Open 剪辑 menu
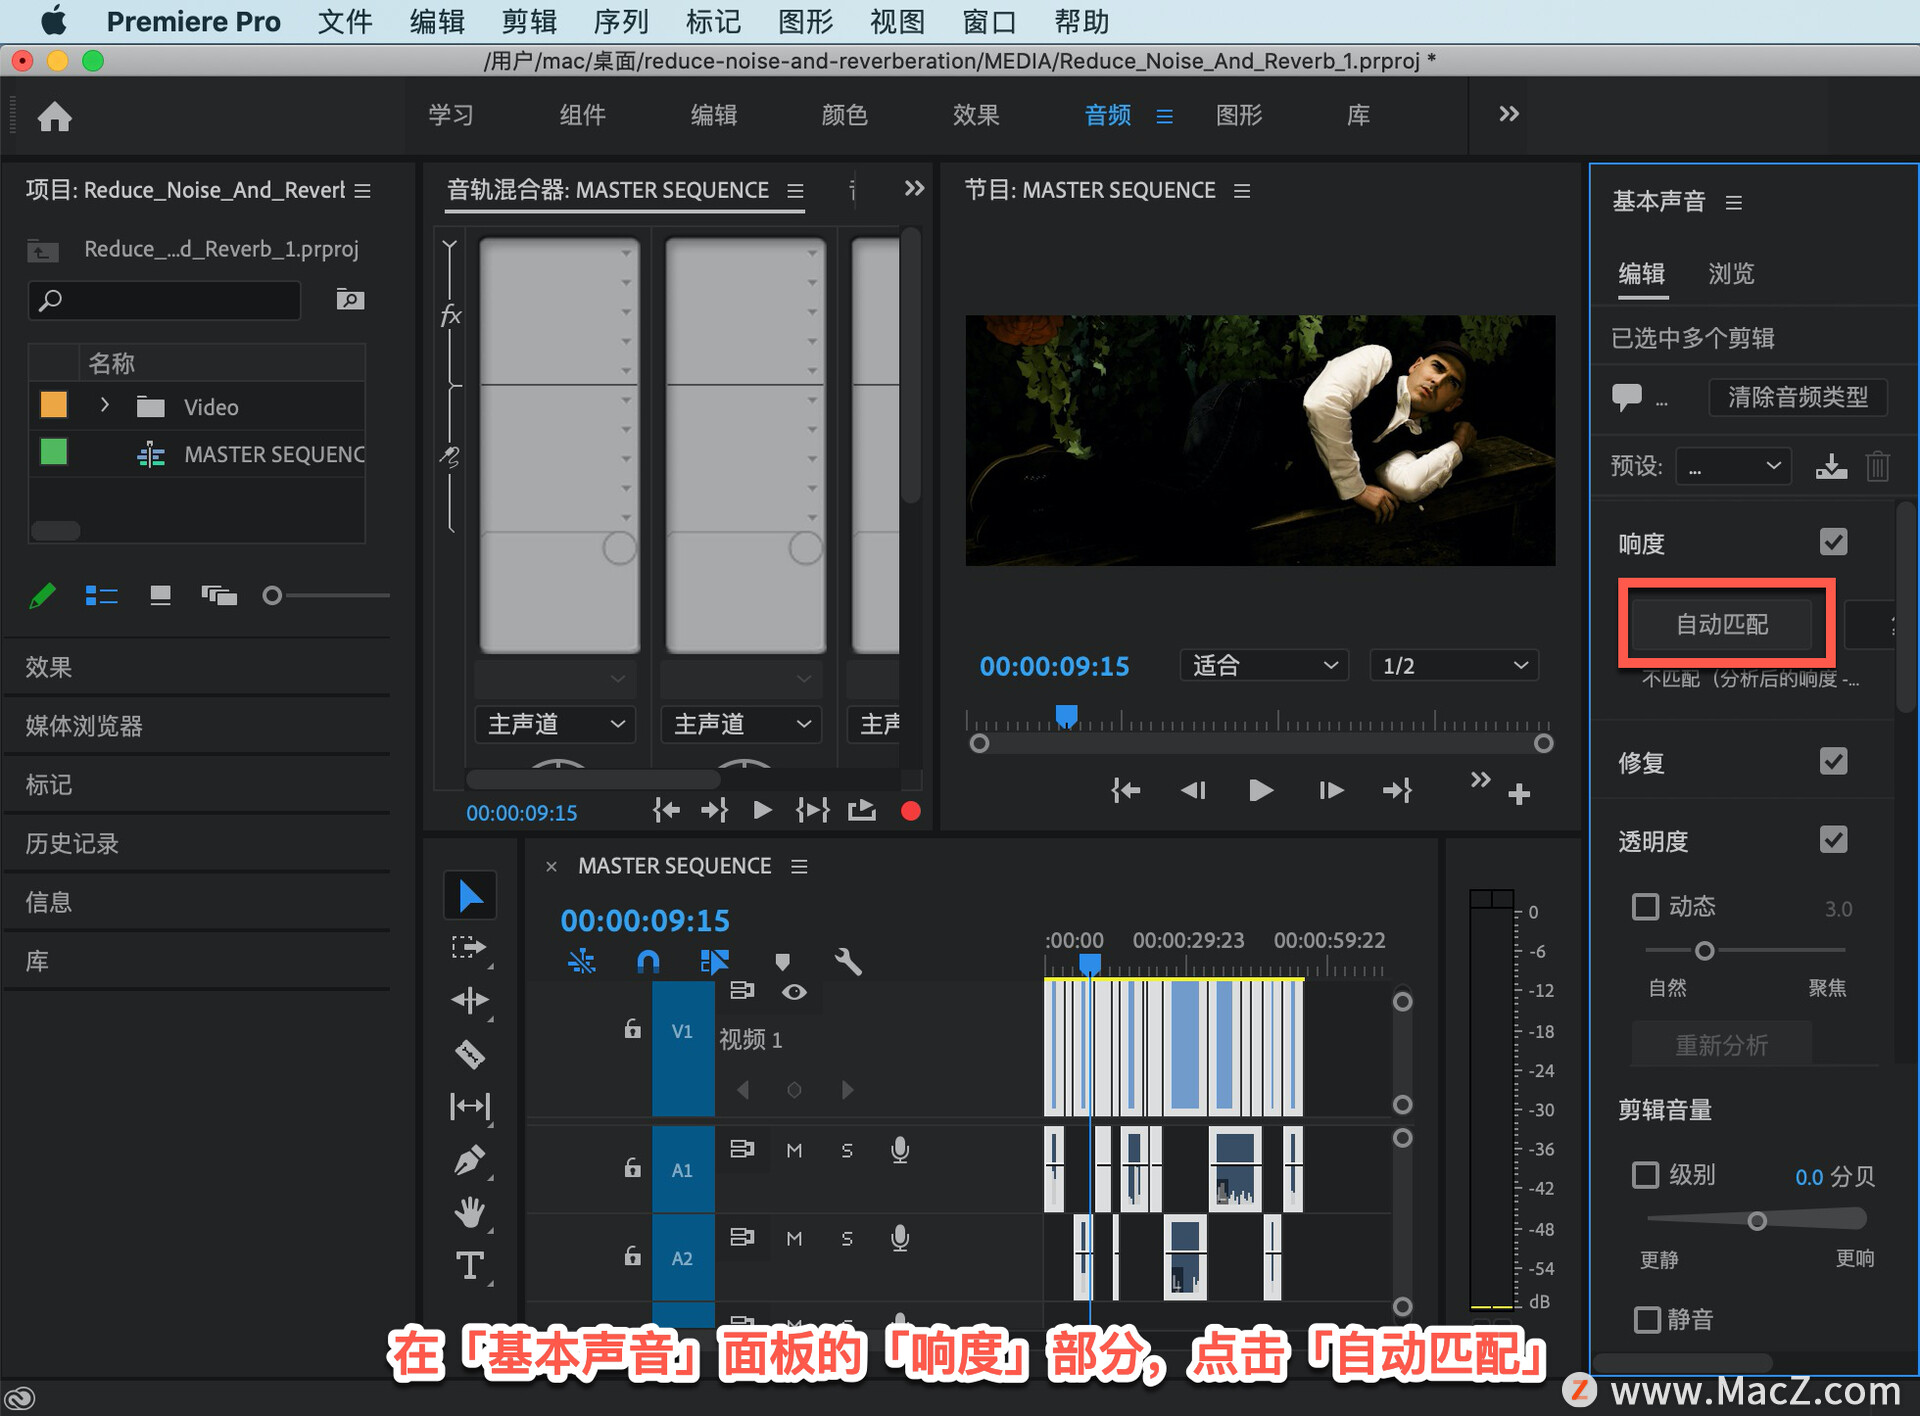Image resolution: width=1920 pixels, height=1416 pixels. click(x=529, y=22)
